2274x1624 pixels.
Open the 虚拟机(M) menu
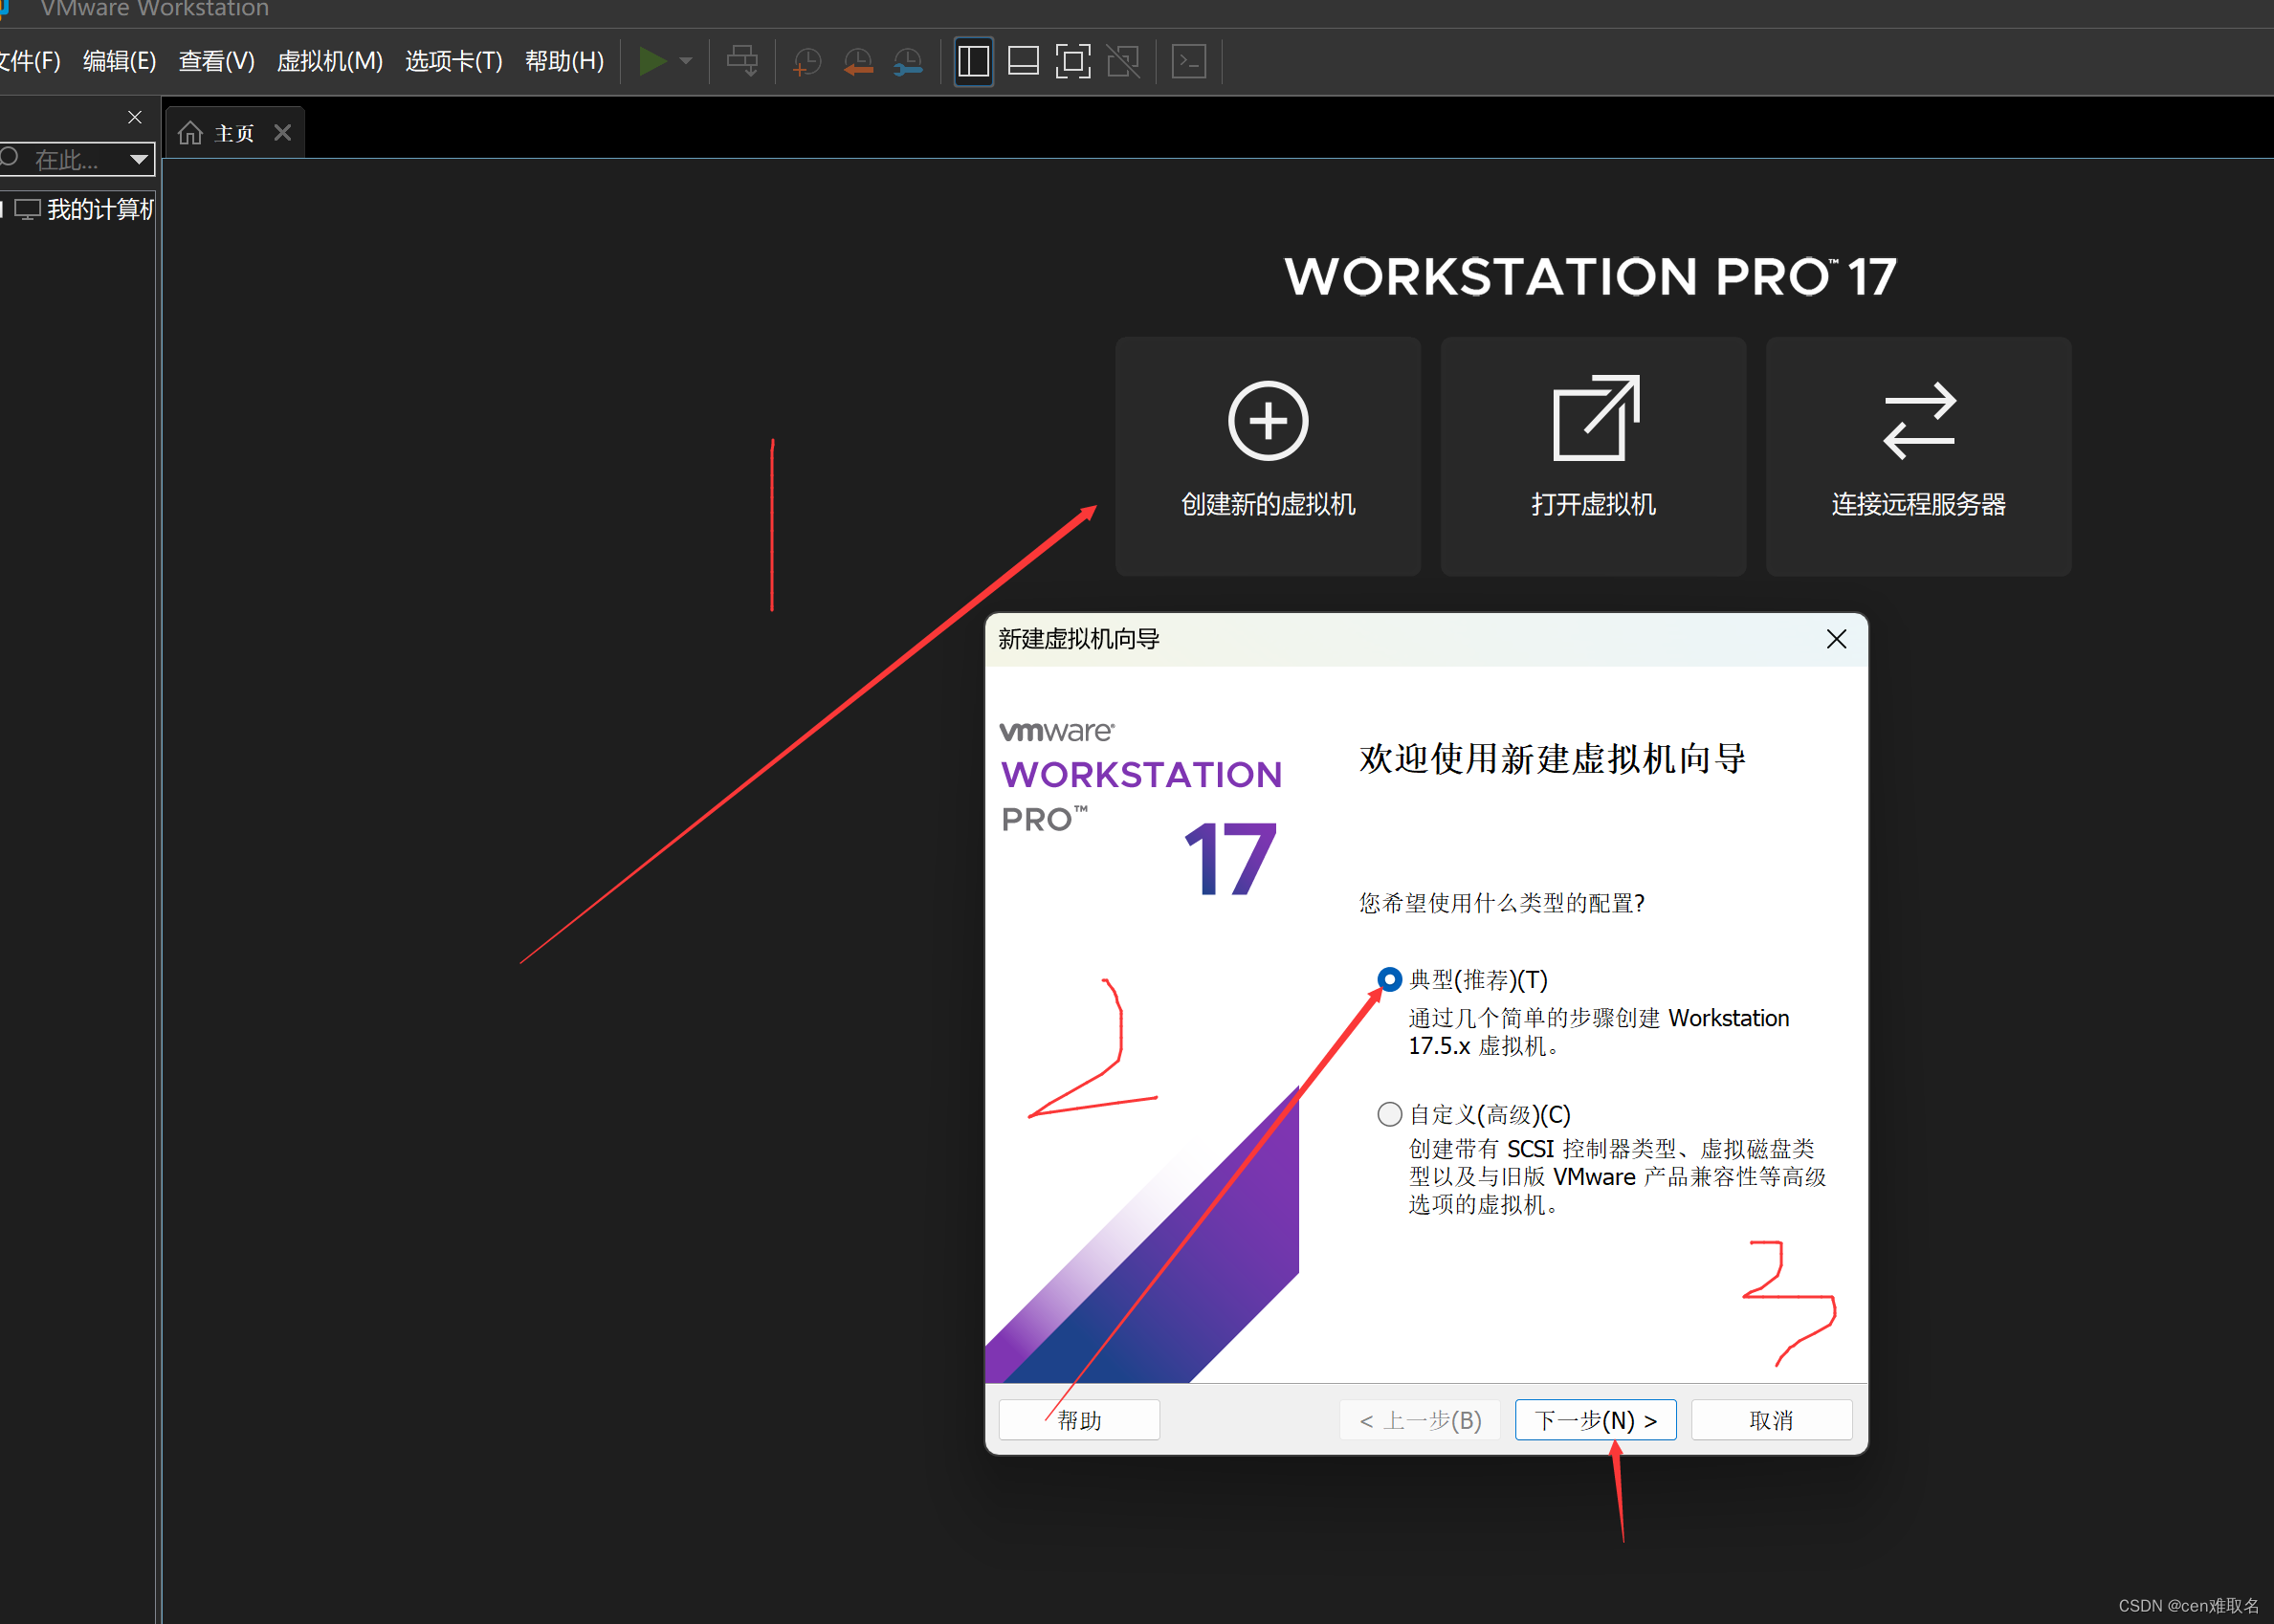coord(329,62)
